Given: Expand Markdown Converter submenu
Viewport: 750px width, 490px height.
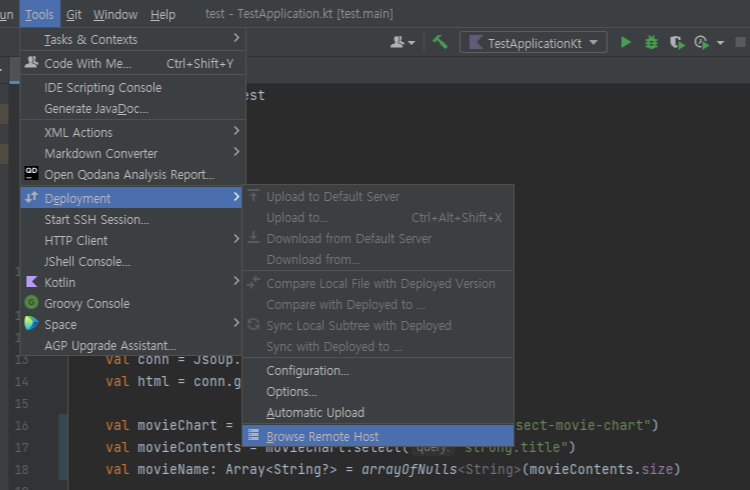Looking at the screenshot, I should click(132, 153).
